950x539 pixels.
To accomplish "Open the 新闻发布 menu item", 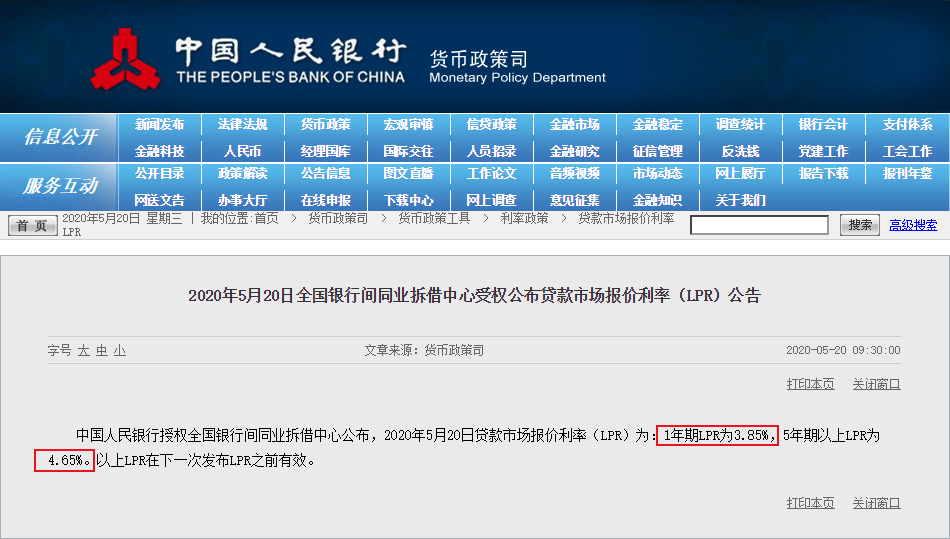I will click(x=159, y=124).
